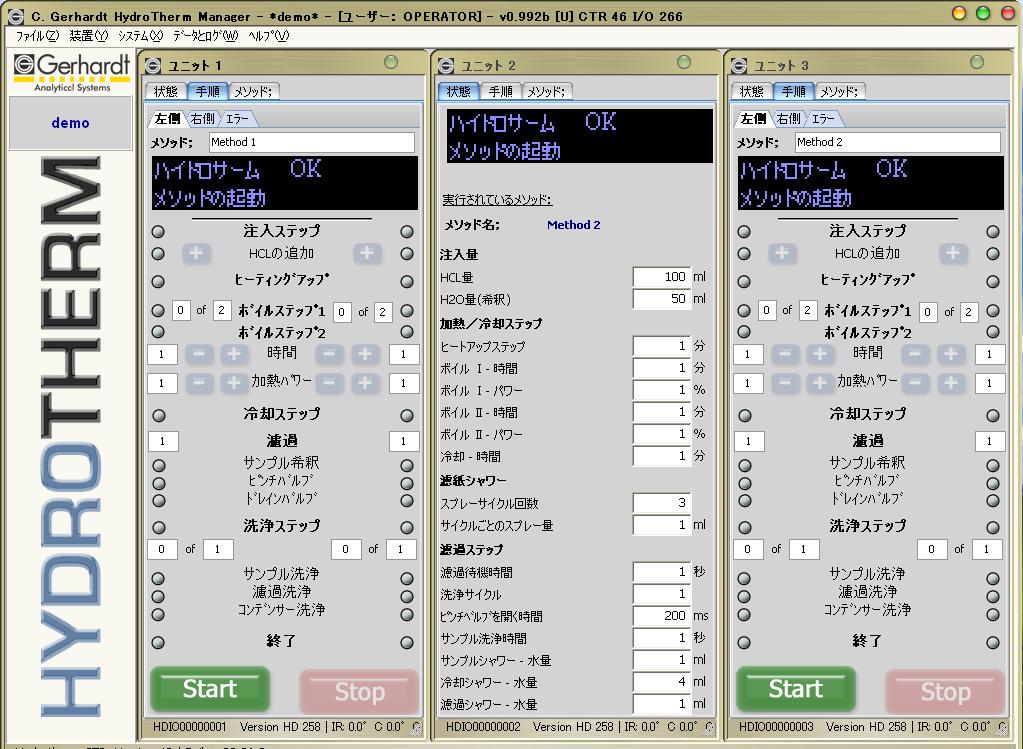Select the 状態 tab in ユニット 2
This screenshot has width=1023, height=749.
coord(459,91)
